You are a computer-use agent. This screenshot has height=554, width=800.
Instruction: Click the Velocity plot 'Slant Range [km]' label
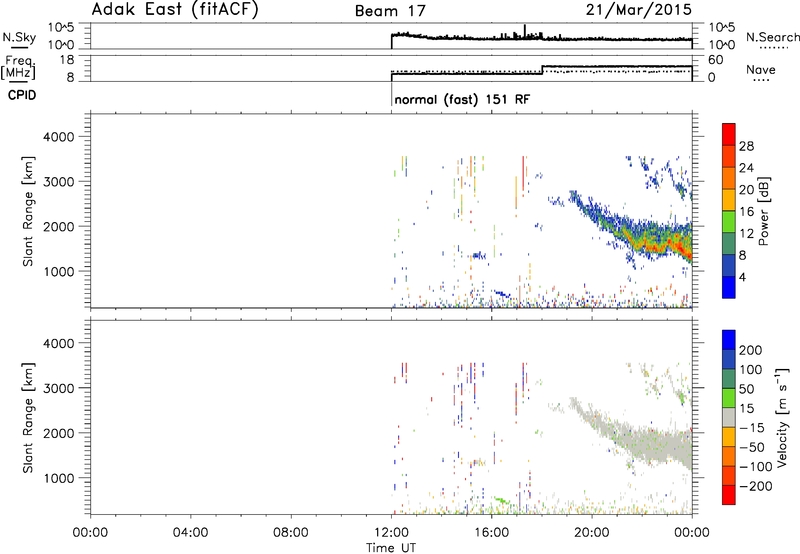28,418
